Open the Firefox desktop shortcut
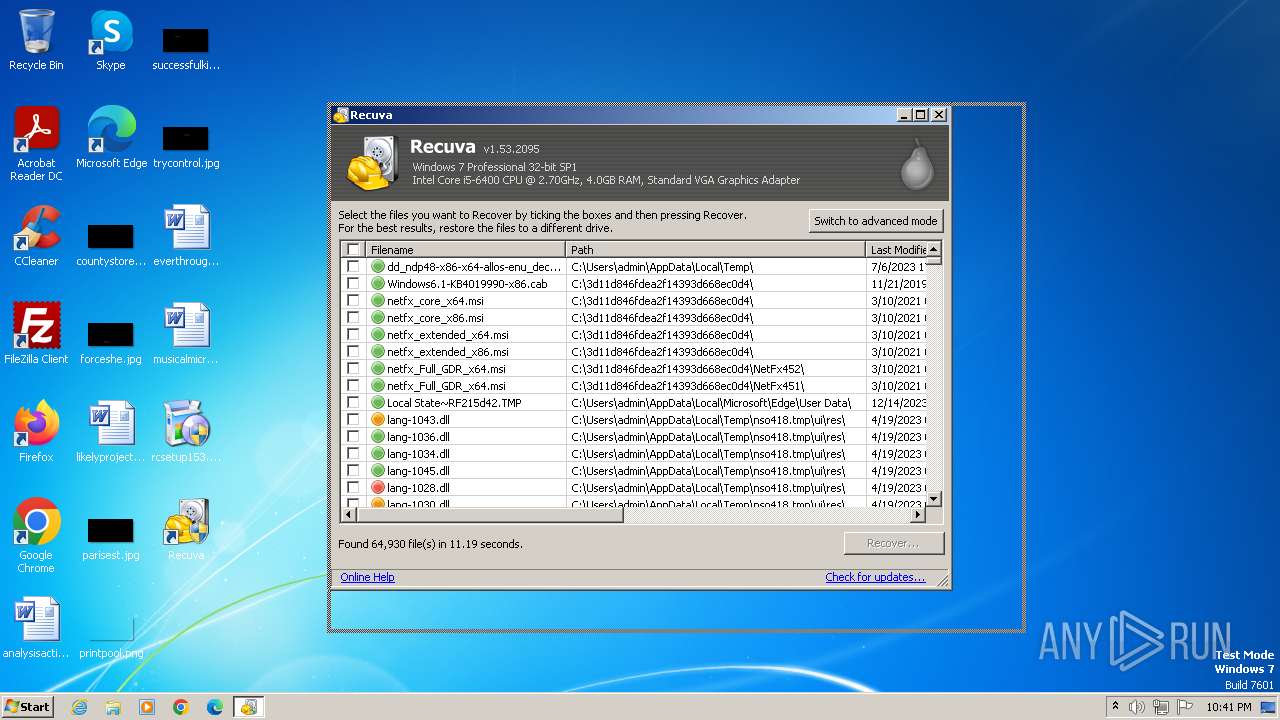The height and width of the screenshot is (720, 1280). point(36,431)
